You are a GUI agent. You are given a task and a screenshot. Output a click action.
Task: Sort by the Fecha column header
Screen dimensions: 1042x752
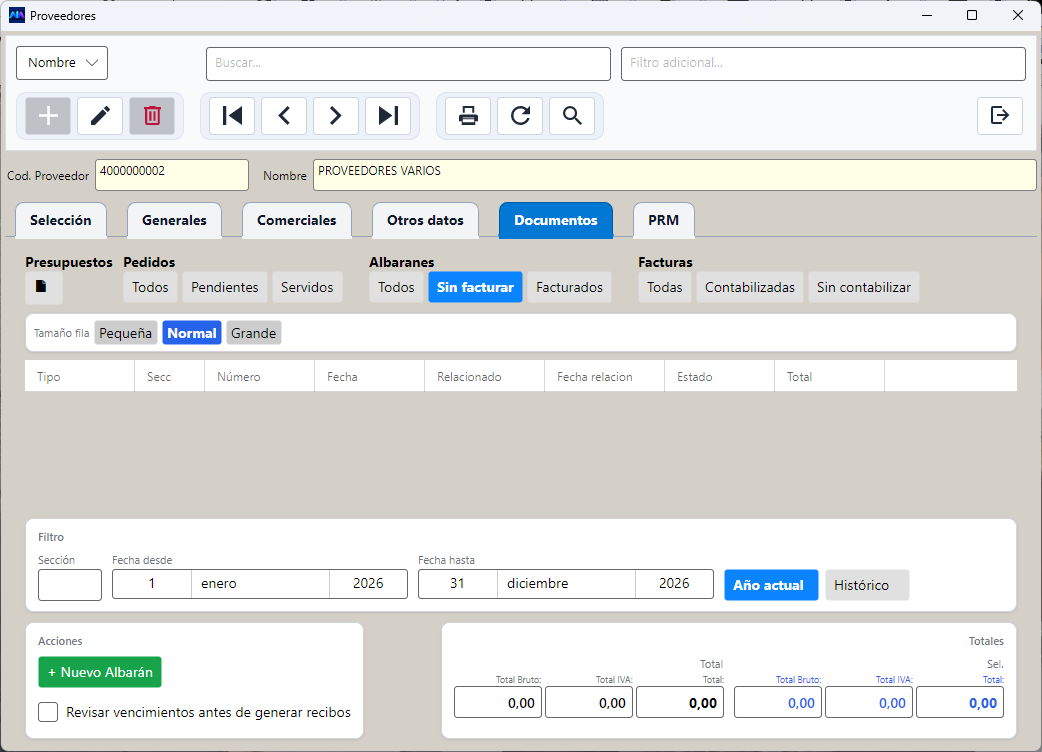pos(369,376)
